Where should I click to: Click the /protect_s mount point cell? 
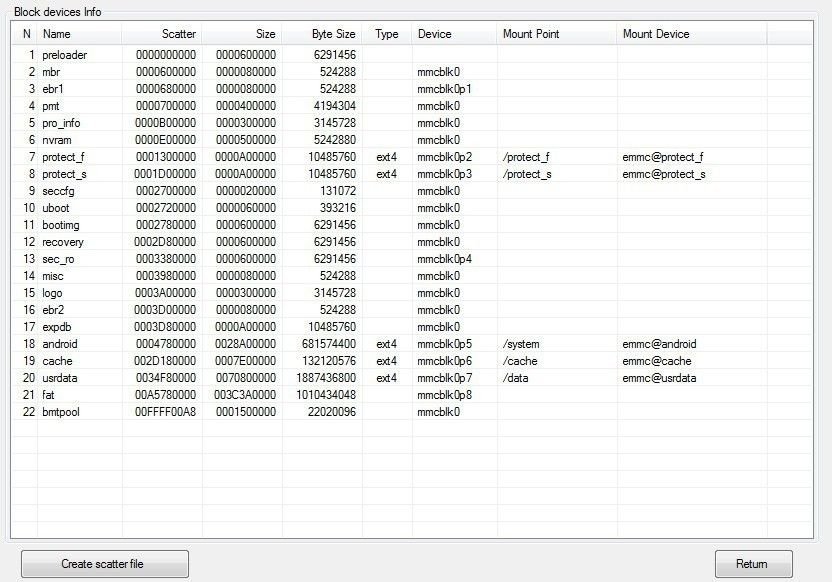pyautogui.click(x=527, y=174)
